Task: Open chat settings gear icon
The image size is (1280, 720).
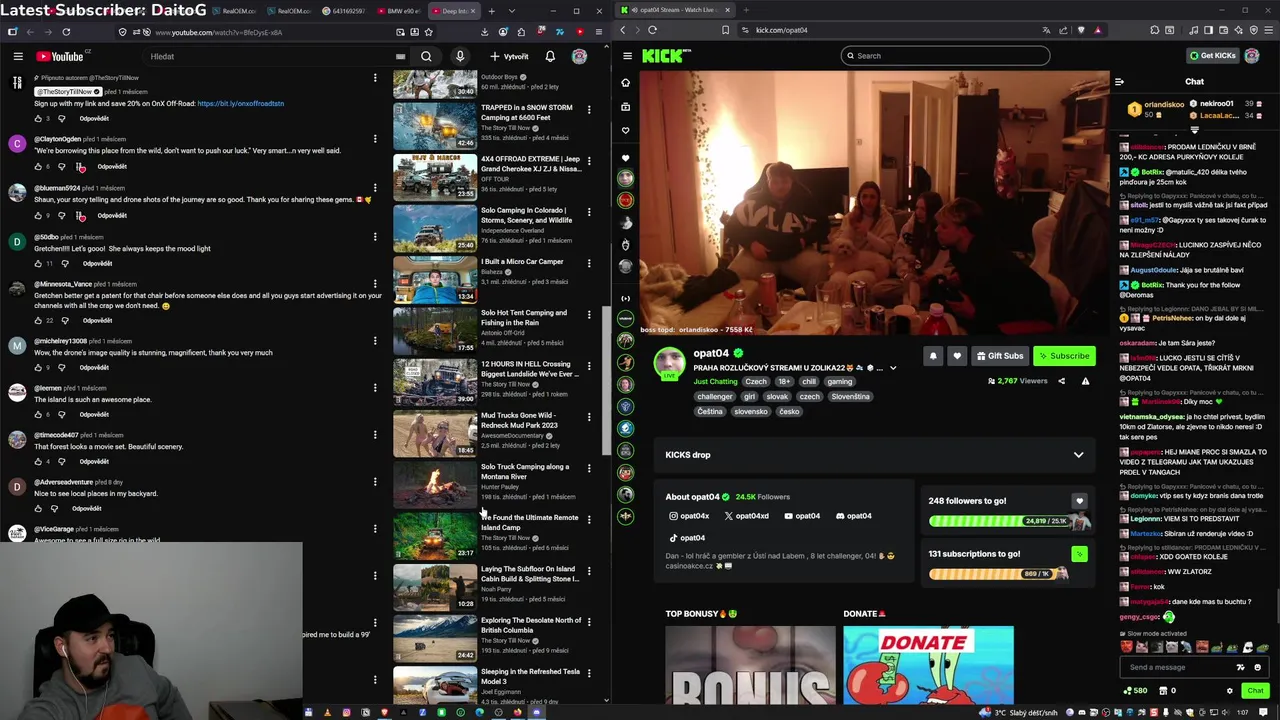Action: 1230,691
